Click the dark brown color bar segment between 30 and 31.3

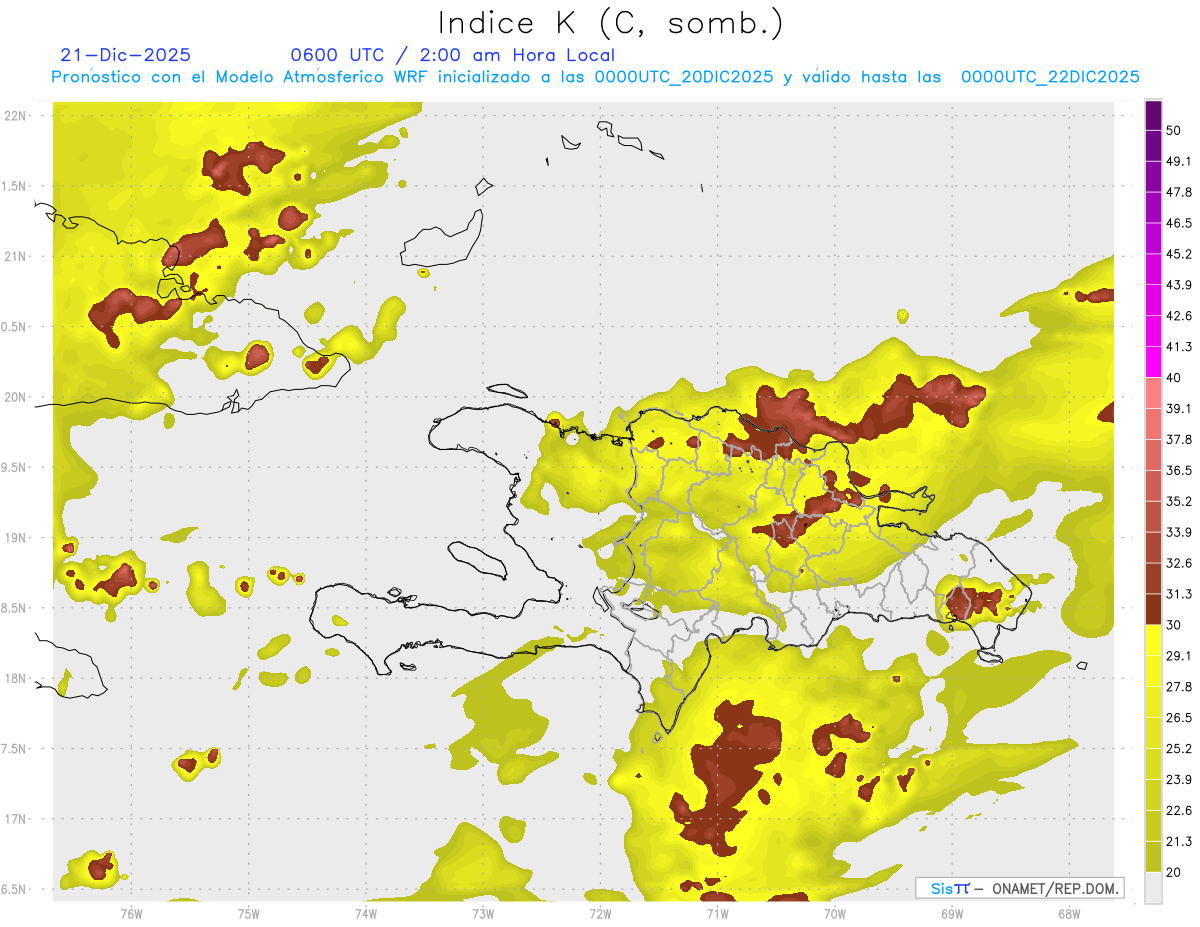[x=1154, y=609]
